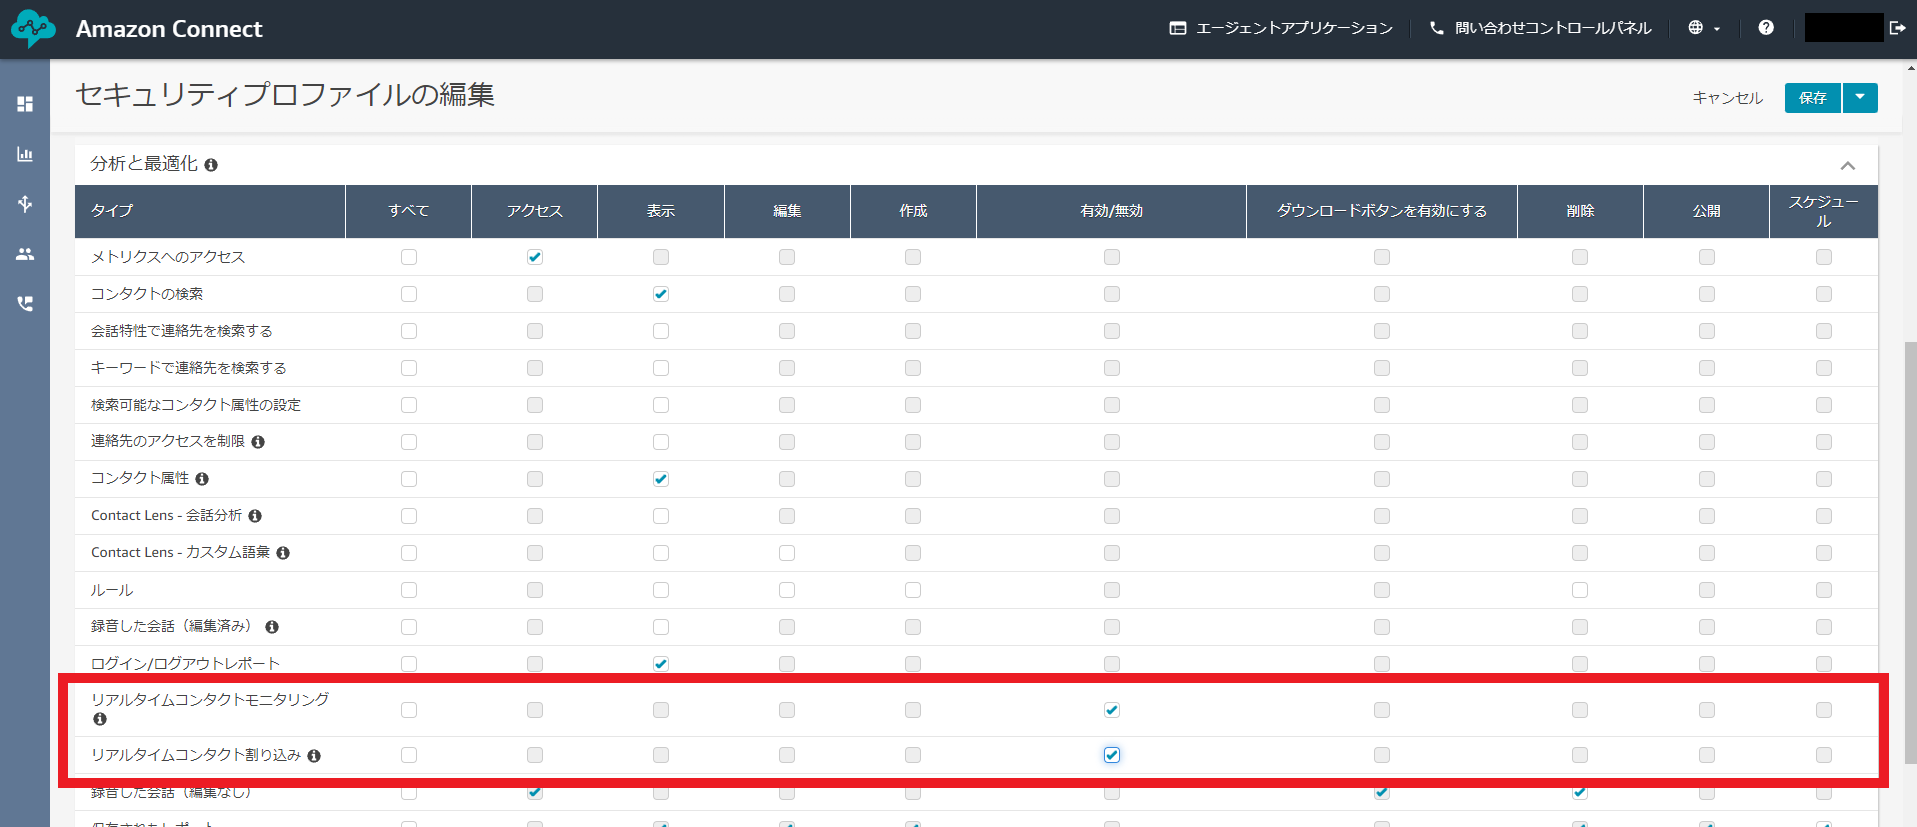The image size is (1917, 827).
Task: Check すべて for メトリクスへのアクセス
Action: tap(409, 257)
